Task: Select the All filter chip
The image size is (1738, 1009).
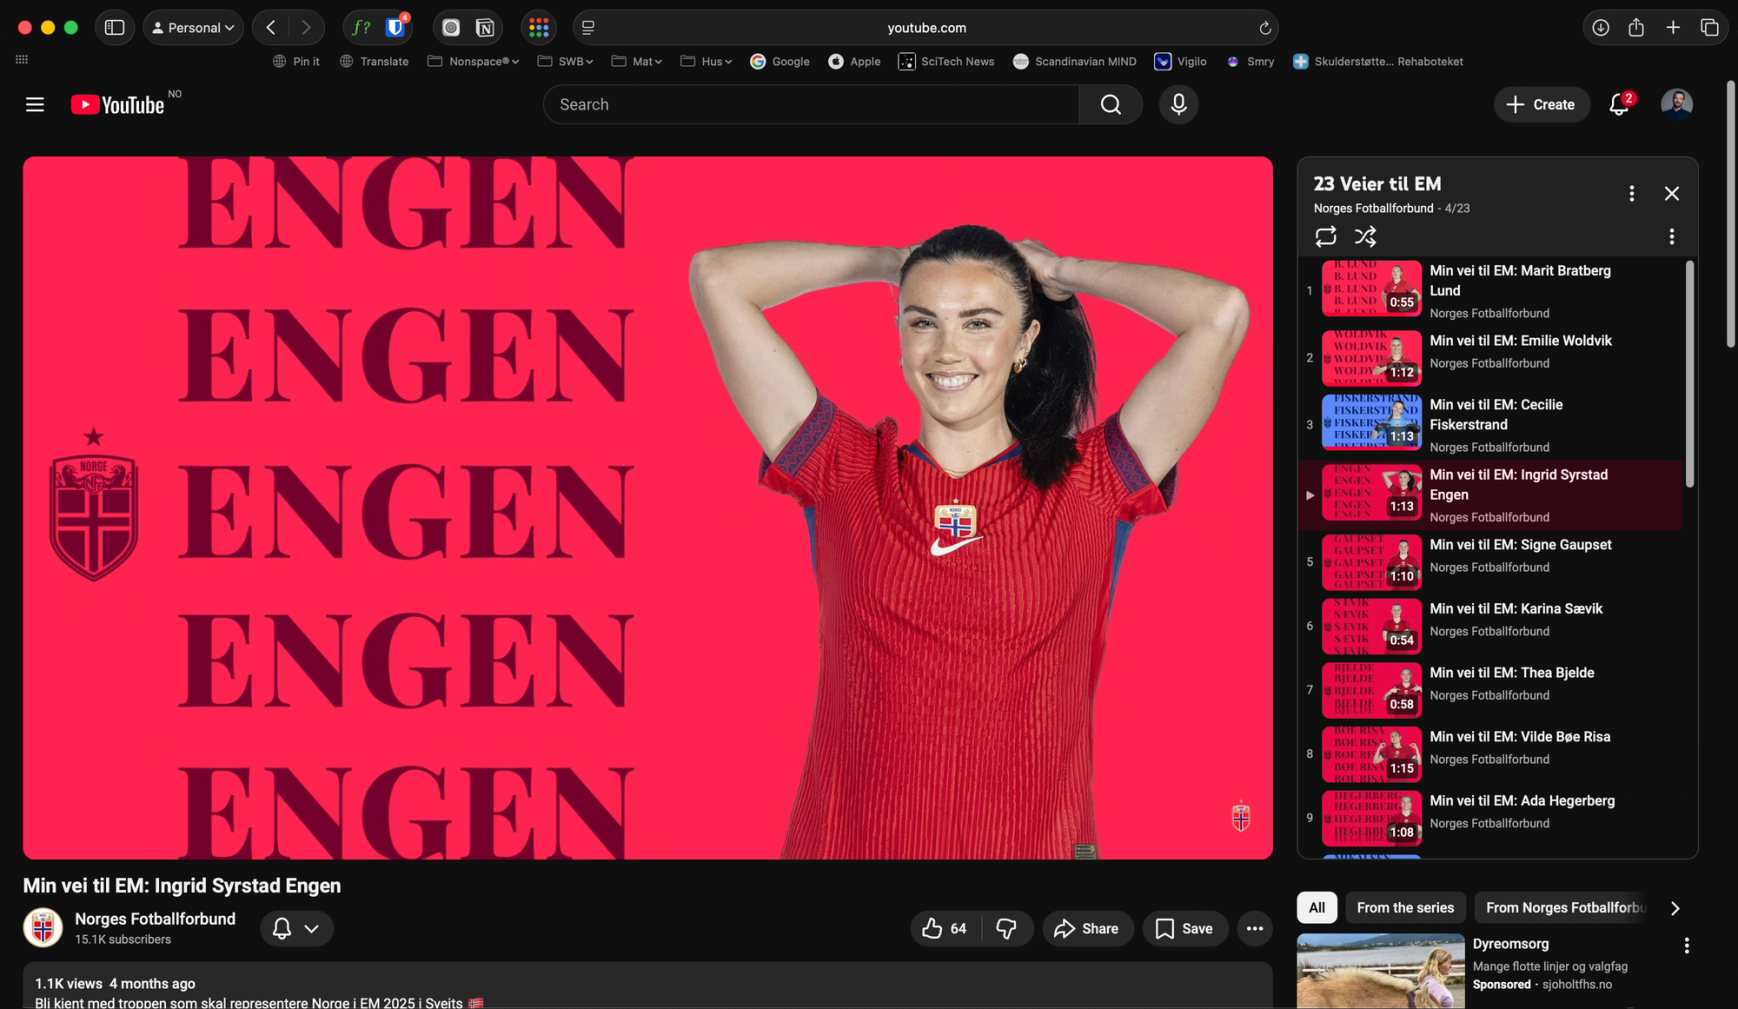Action: coord(1316,908)
